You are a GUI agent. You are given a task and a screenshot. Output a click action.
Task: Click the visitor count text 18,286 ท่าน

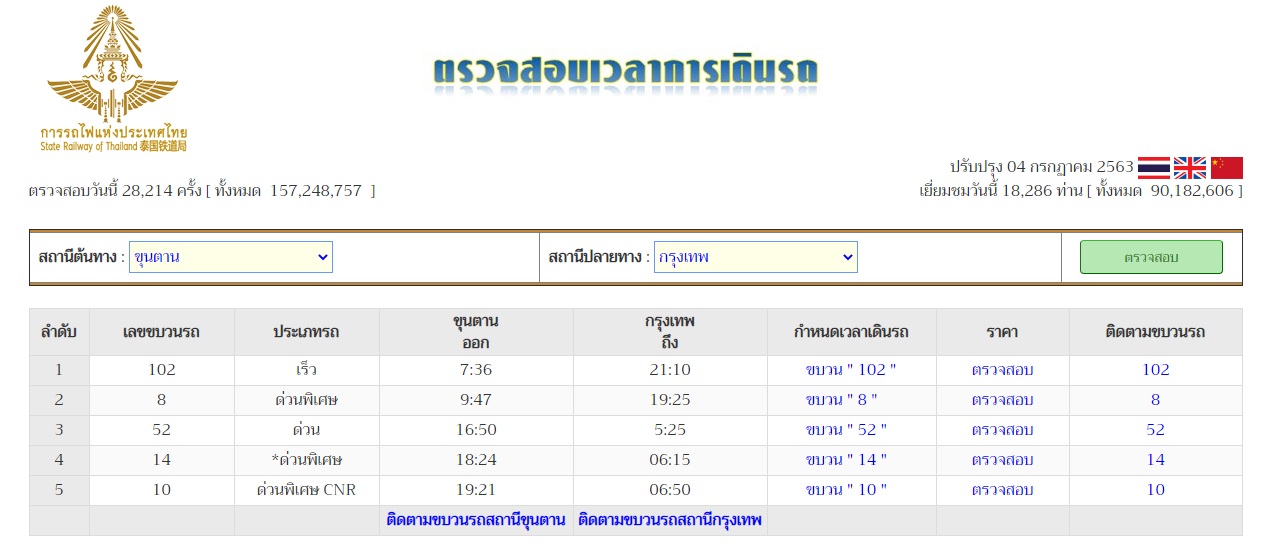click(1043, 191)
